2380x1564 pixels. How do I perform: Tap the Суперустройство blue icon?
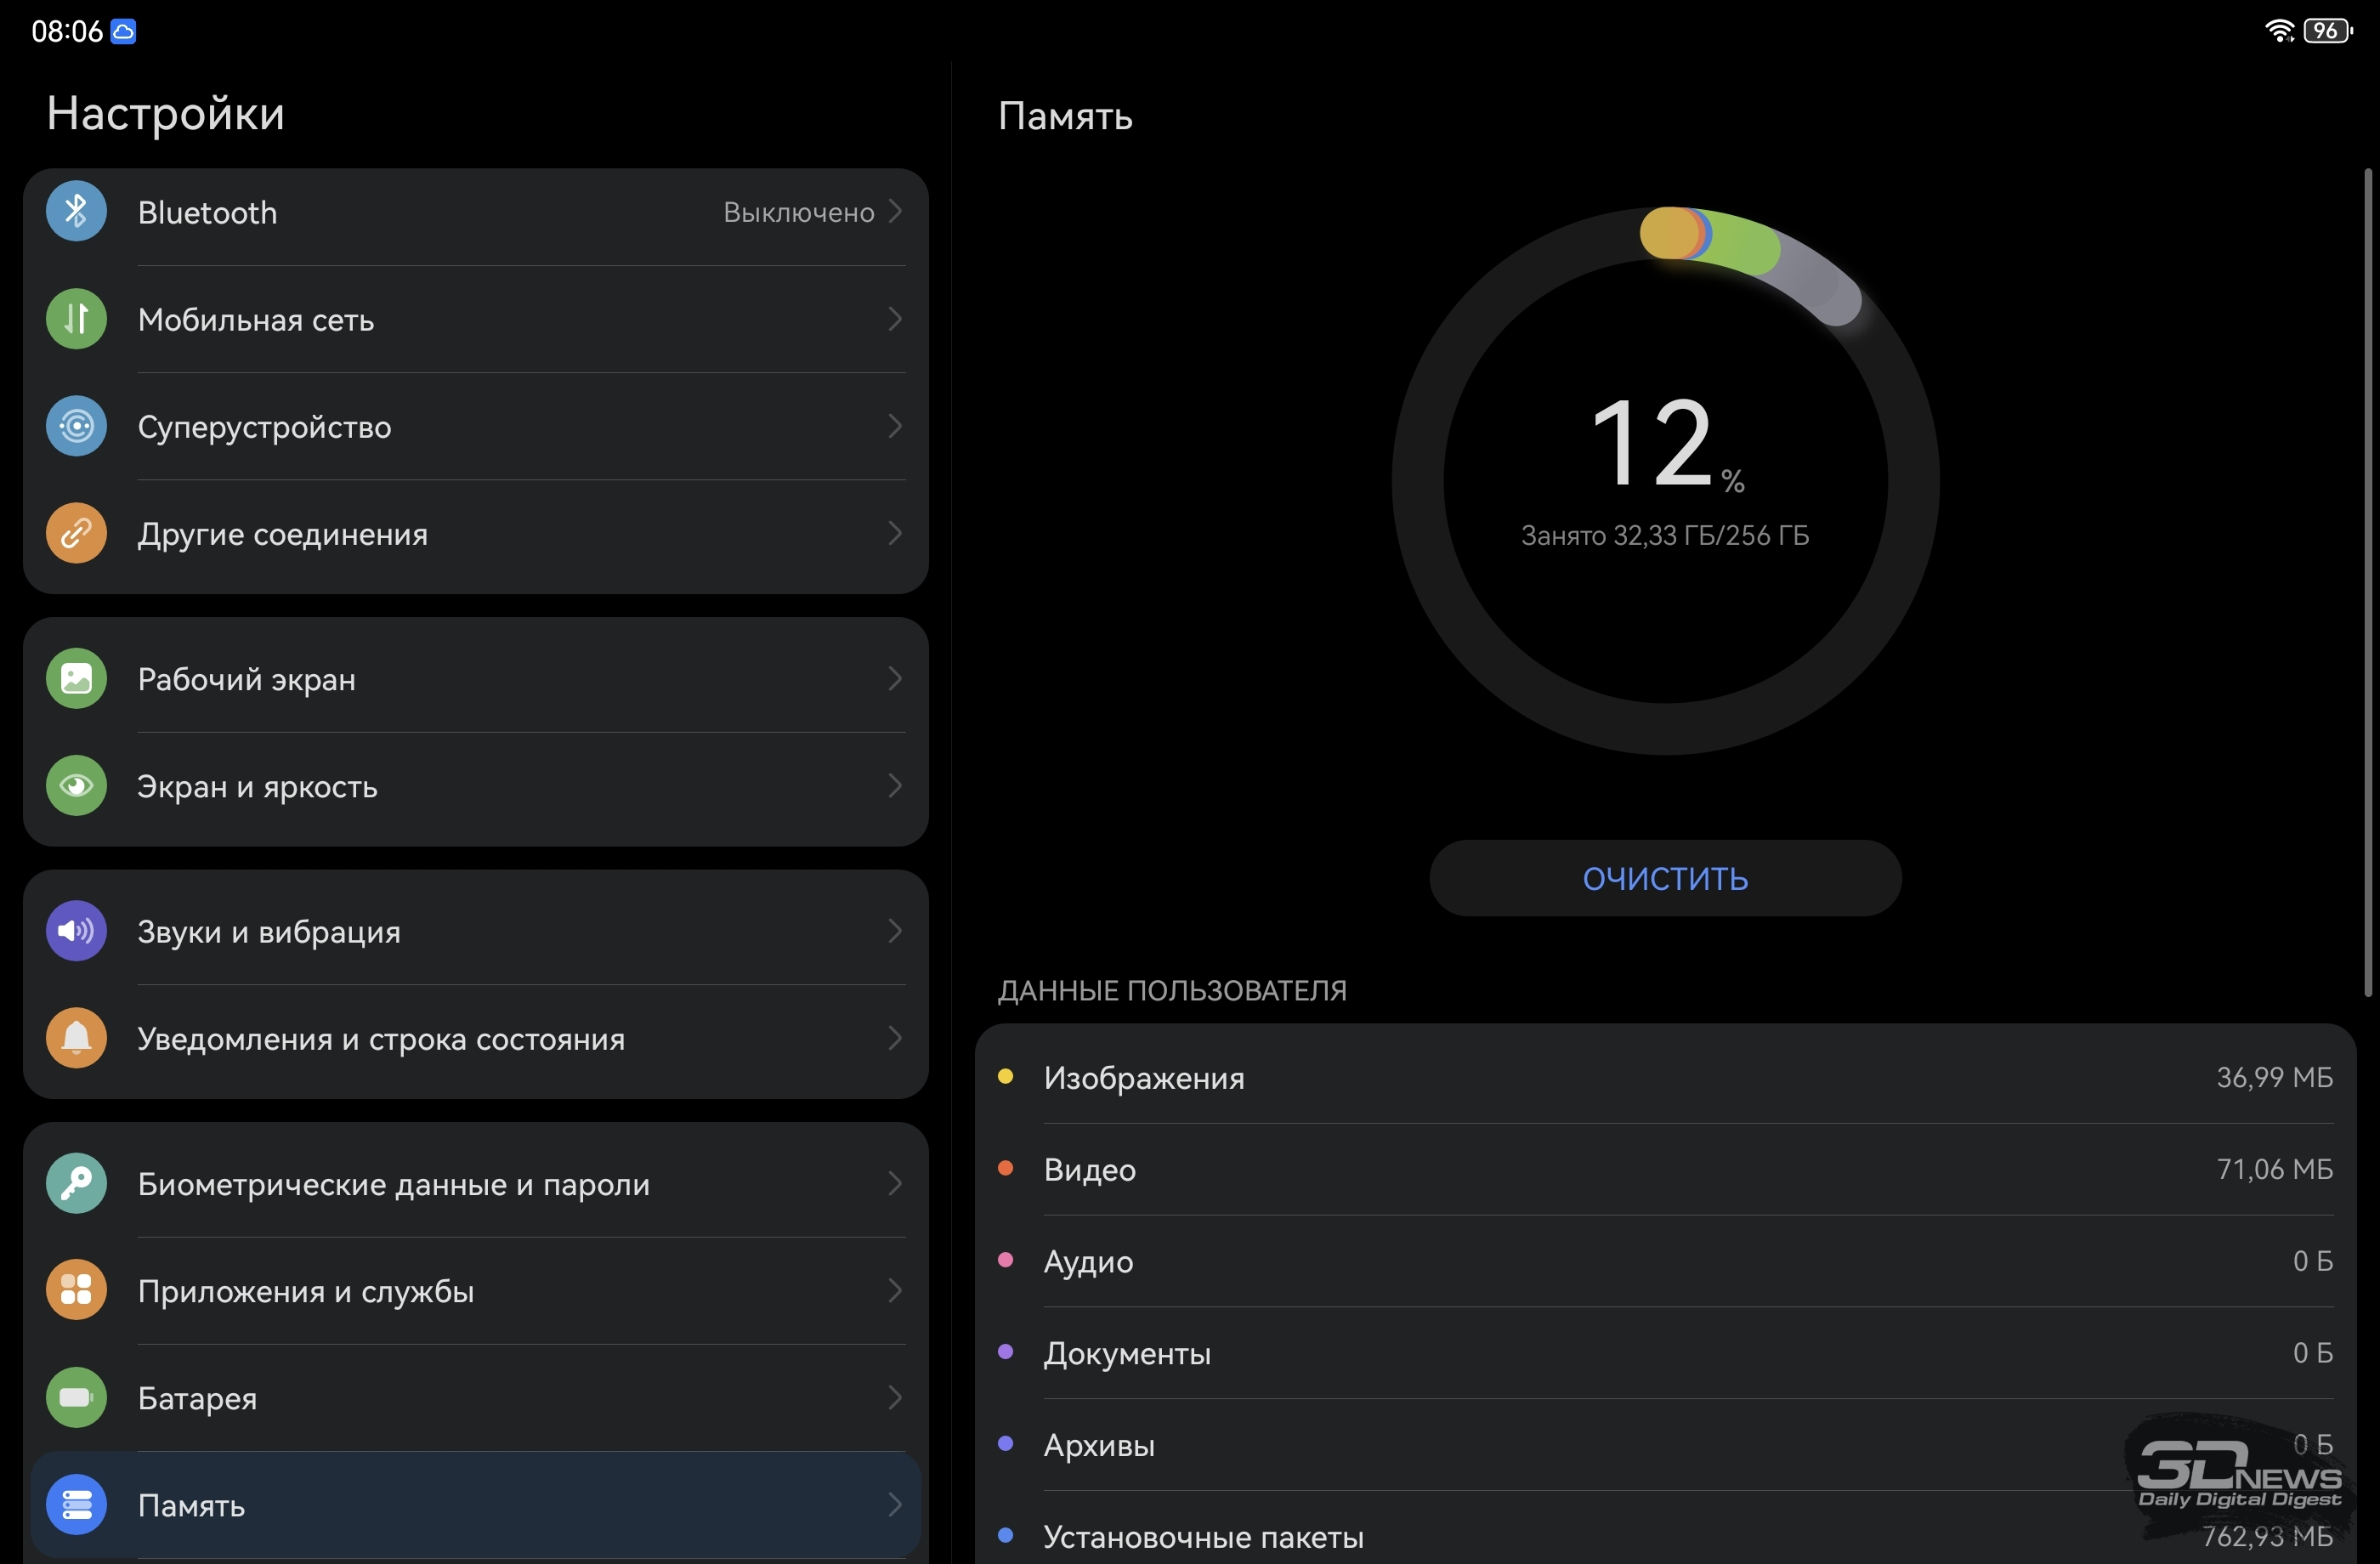point(76,426)
